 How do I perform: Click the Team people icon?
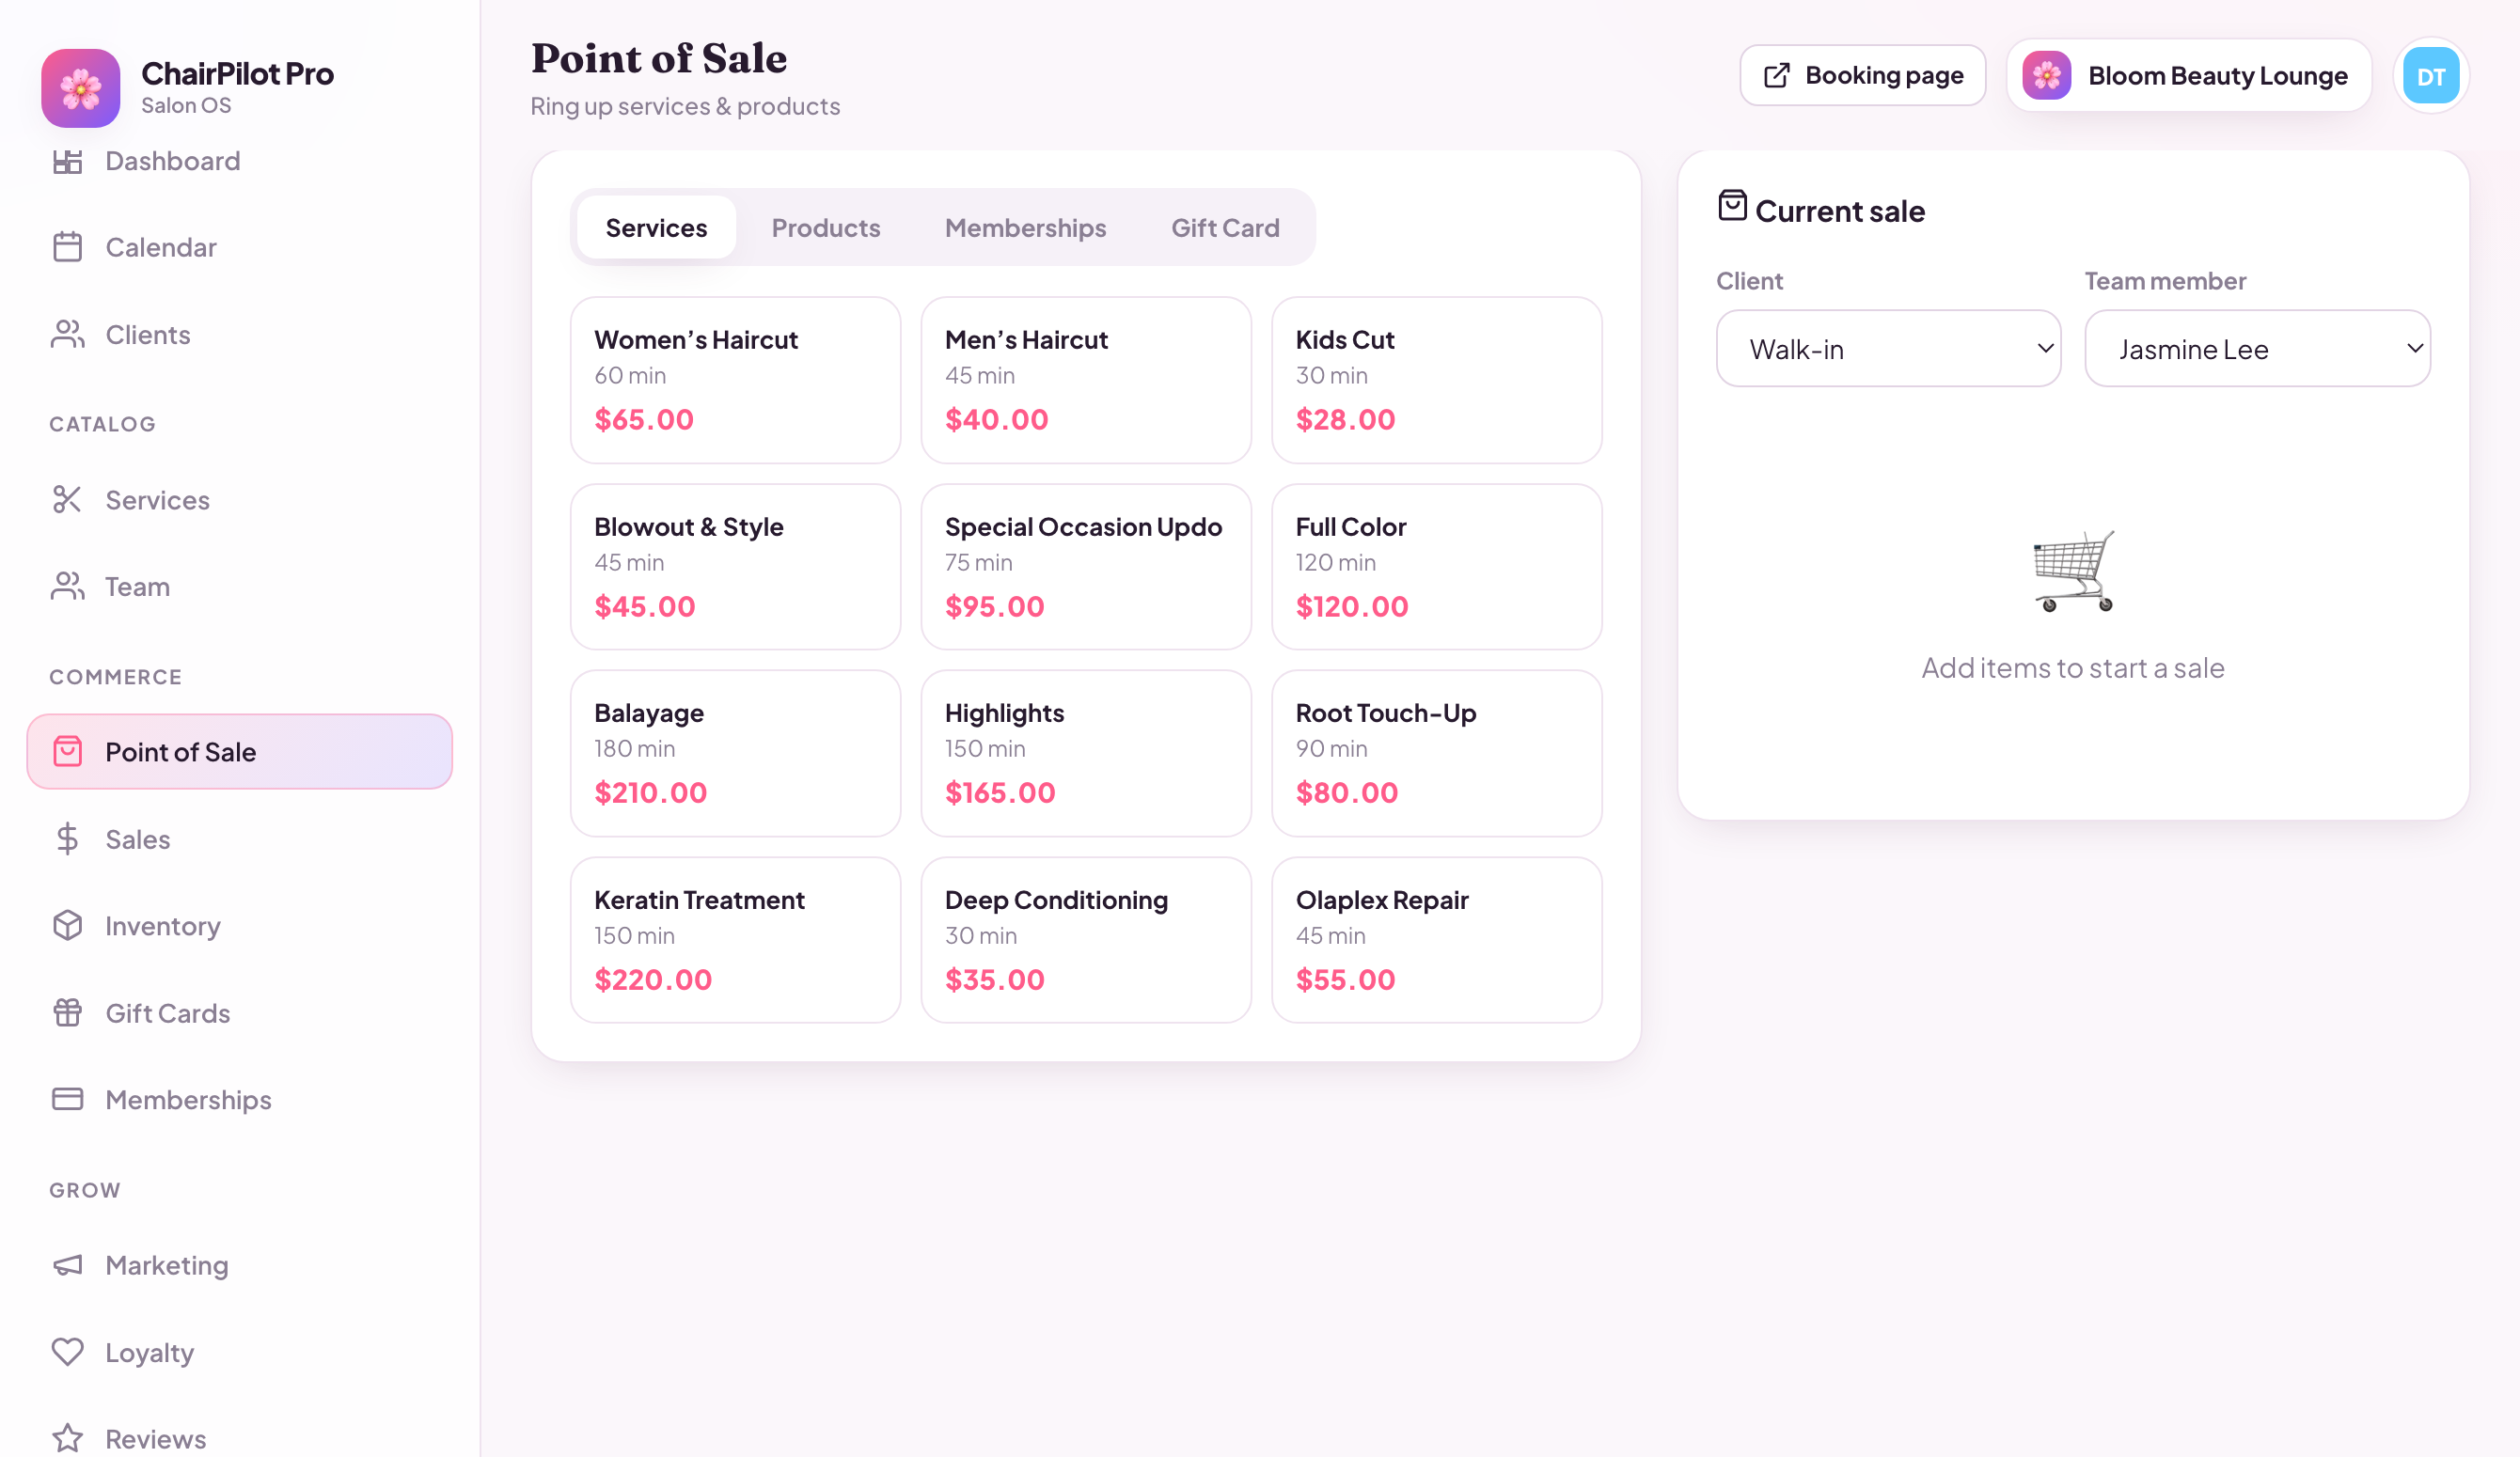(x=67, y=586)
